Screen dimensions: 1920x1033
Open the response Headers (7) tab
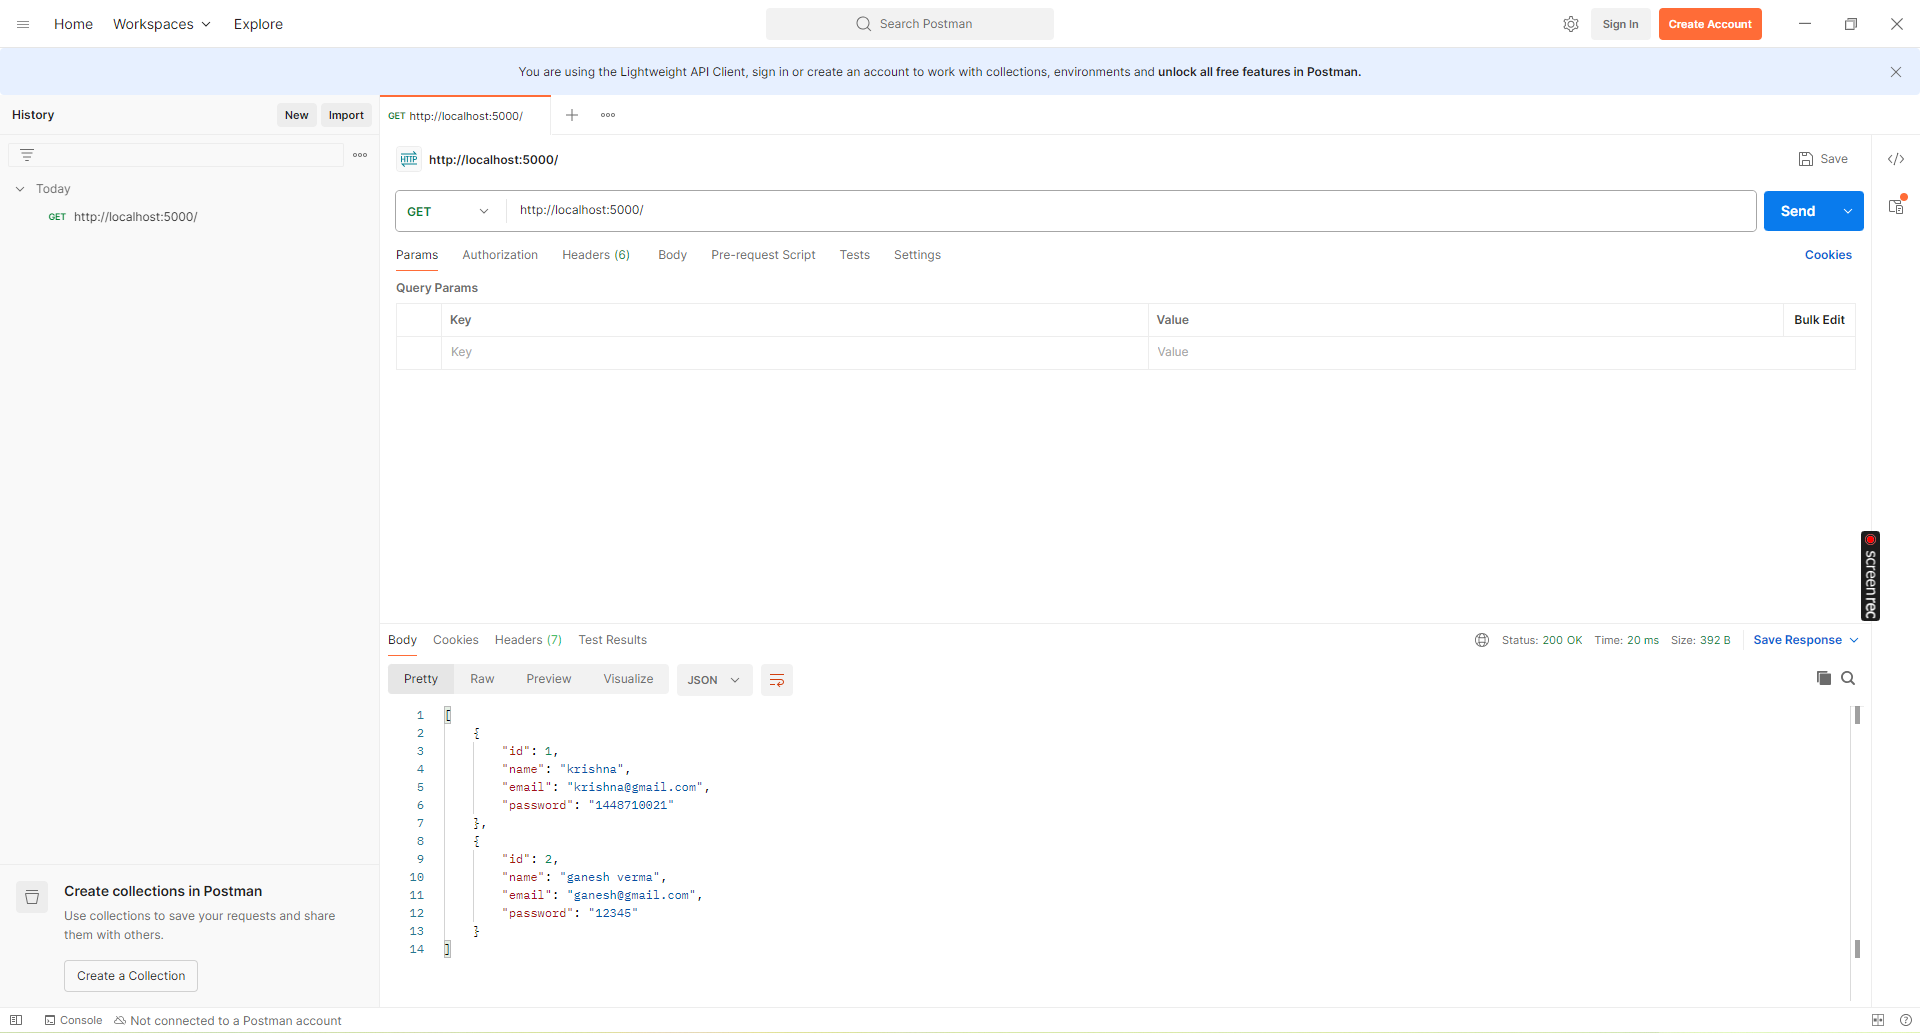tap(528, 640)
